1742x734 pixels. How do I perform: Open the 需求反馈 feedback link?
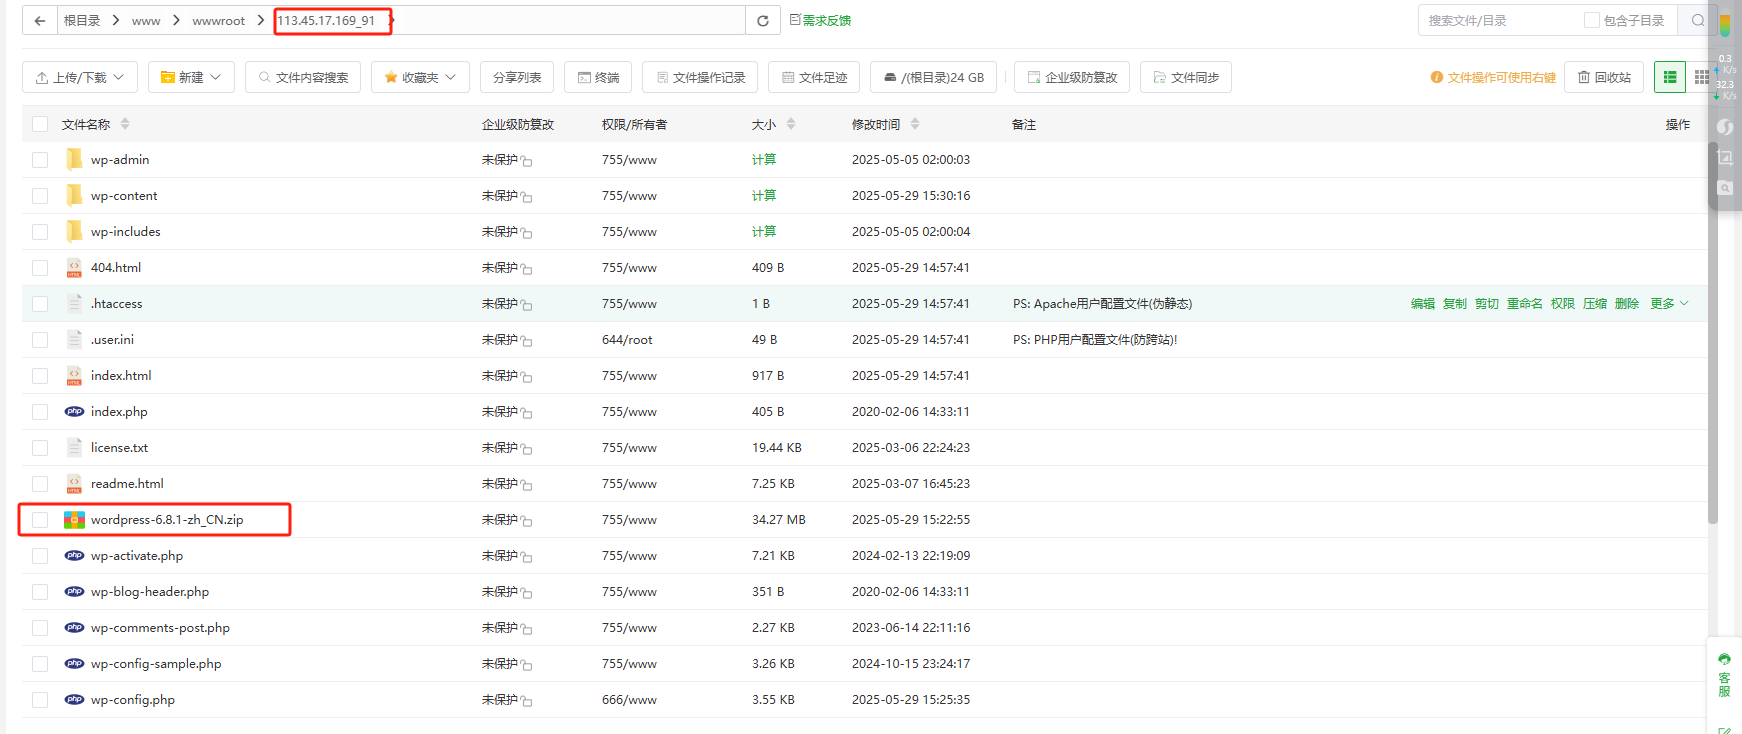click(x=821, y=20)
